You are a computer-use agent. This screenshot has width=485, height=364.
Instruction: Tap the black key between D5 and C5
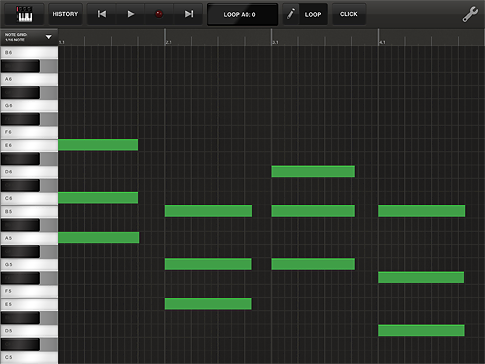pos(20,344)
